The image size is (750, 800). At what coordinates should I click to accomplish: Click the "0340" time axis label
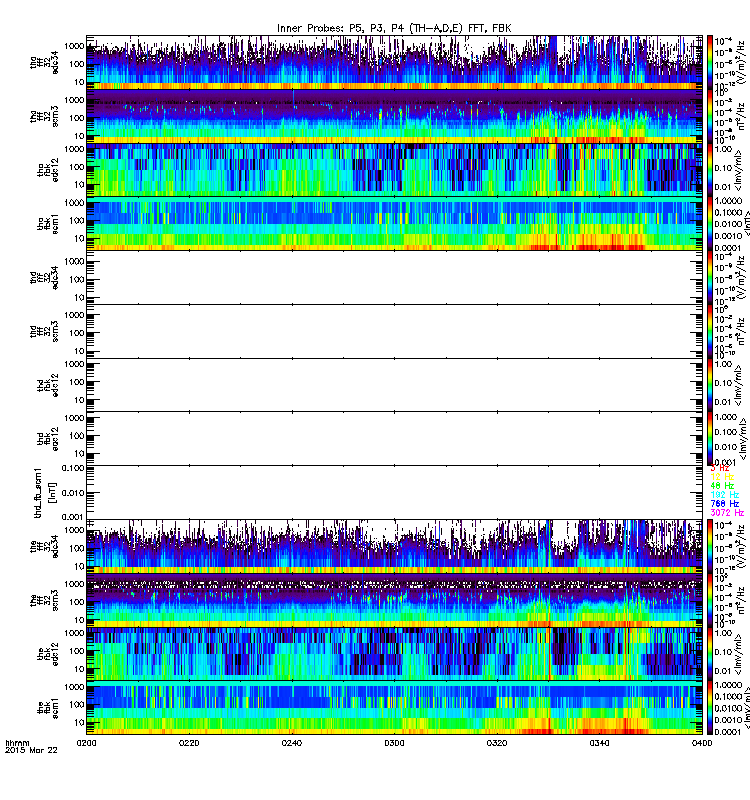click(599, 743)
